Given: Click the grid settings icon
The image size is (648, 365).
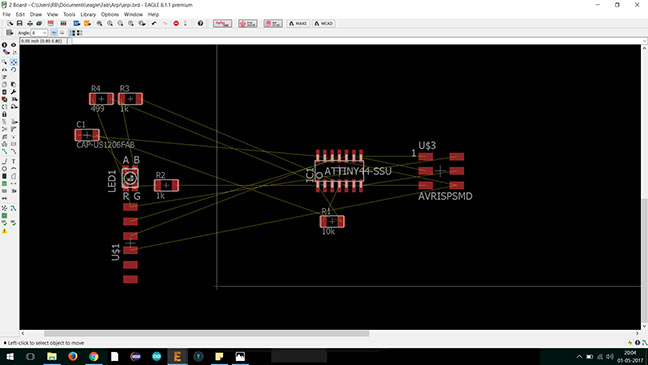Looking at the screenshot, I should tap(10, 32).
